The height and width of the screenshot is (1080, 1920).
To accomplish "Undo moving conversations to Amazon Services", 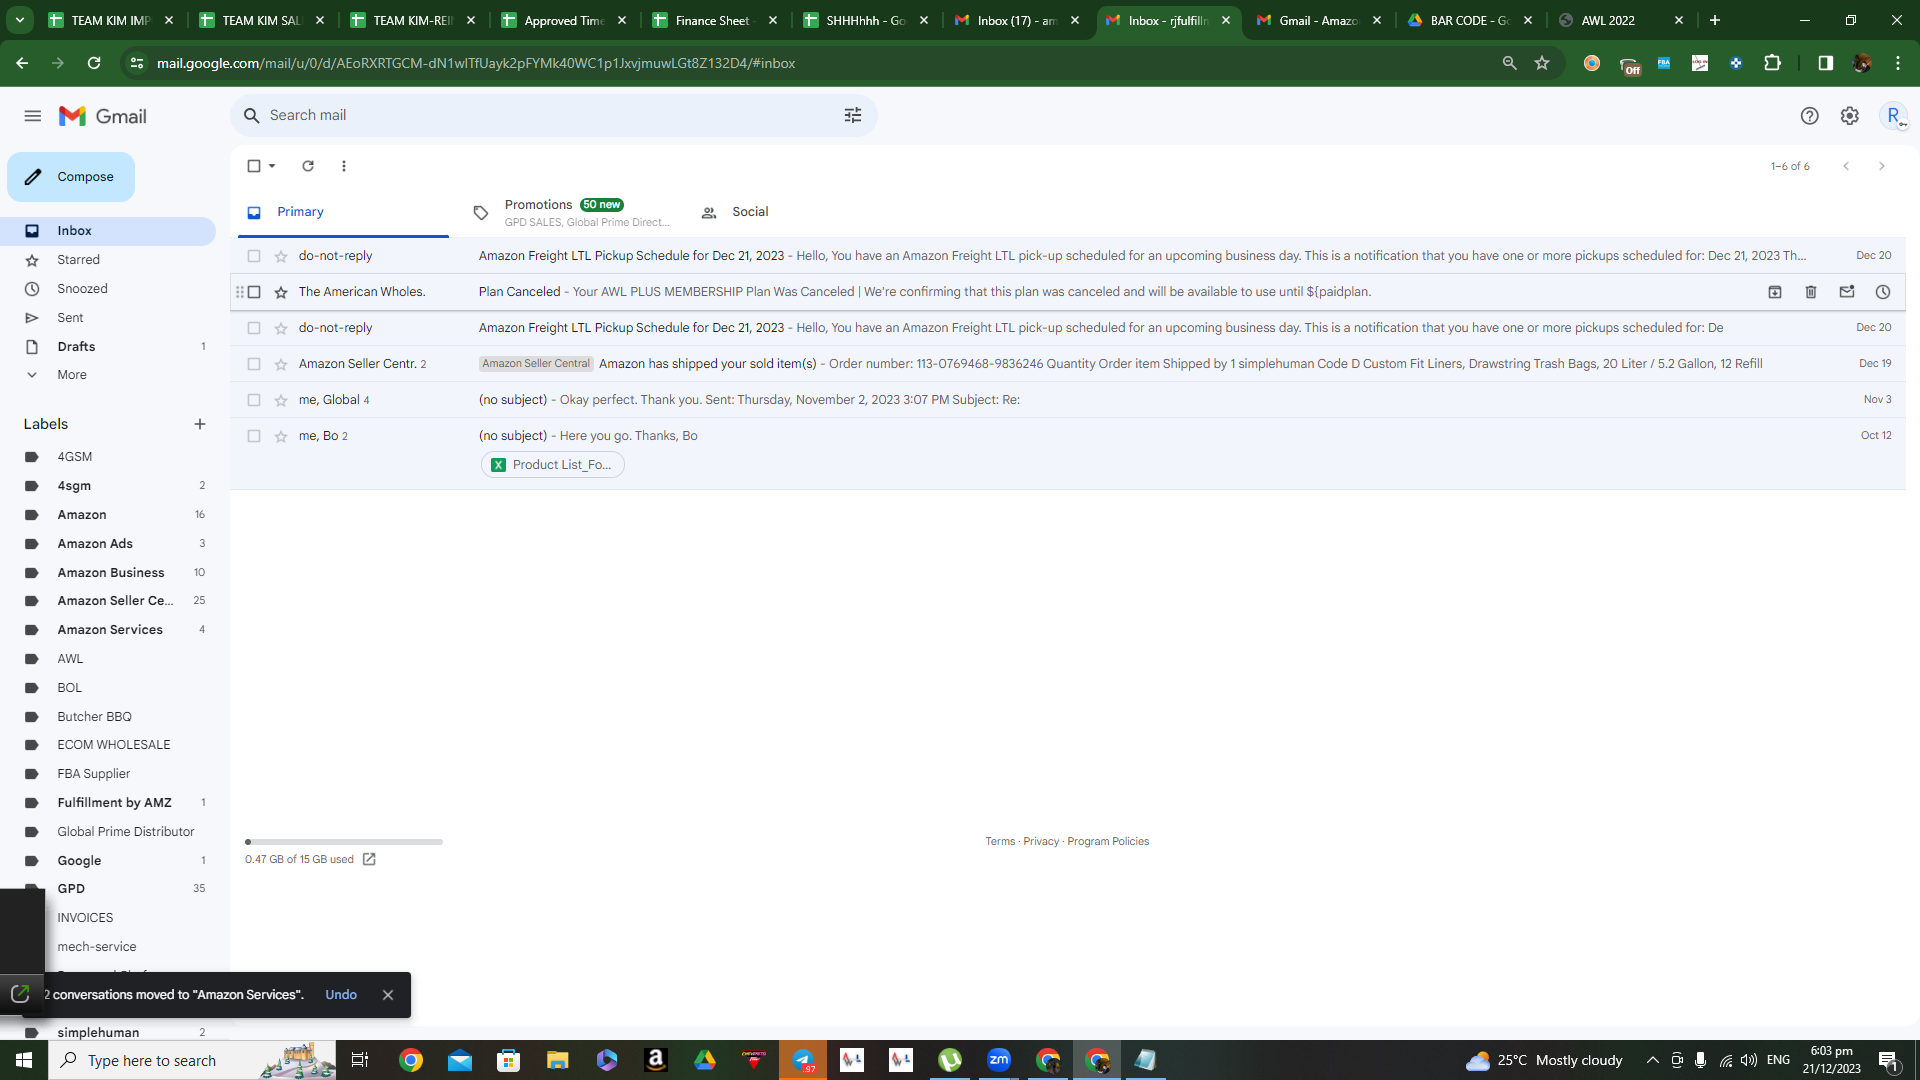I will 341,995.
